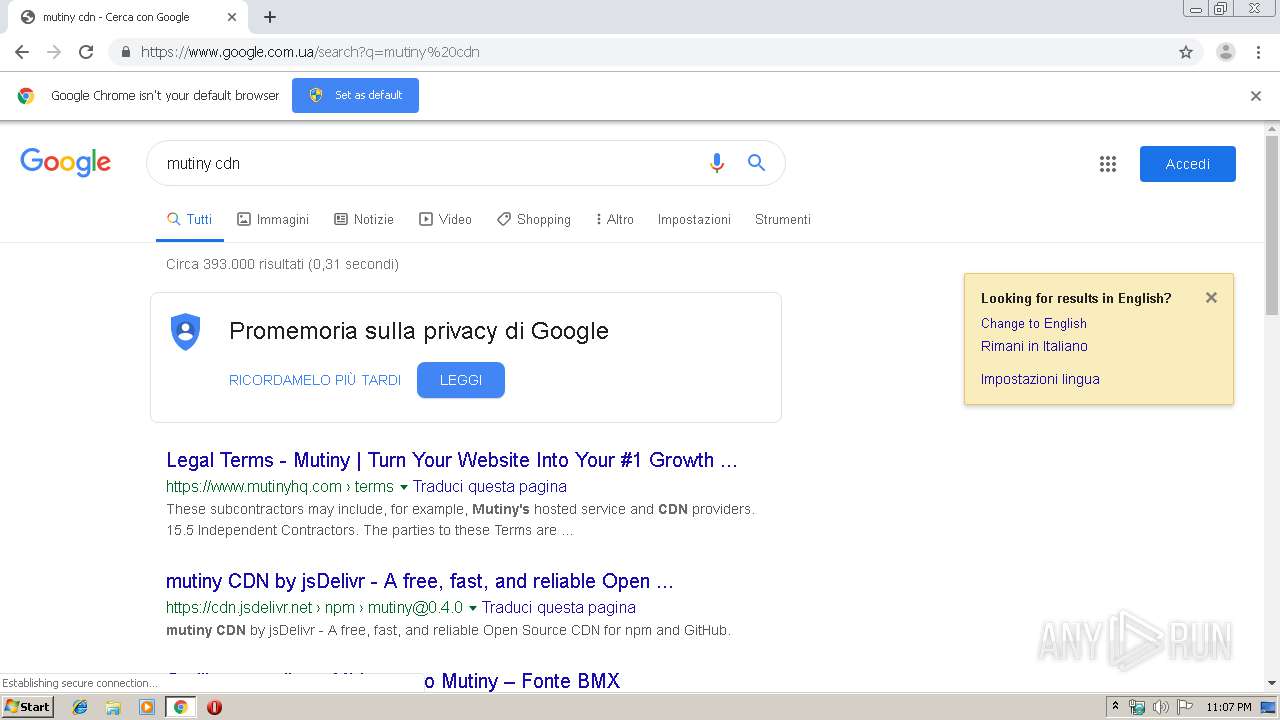The height and width of the screenshot is (720, 1280).
Task: Start voice search with microphone icon
Action: coord(716,163)
